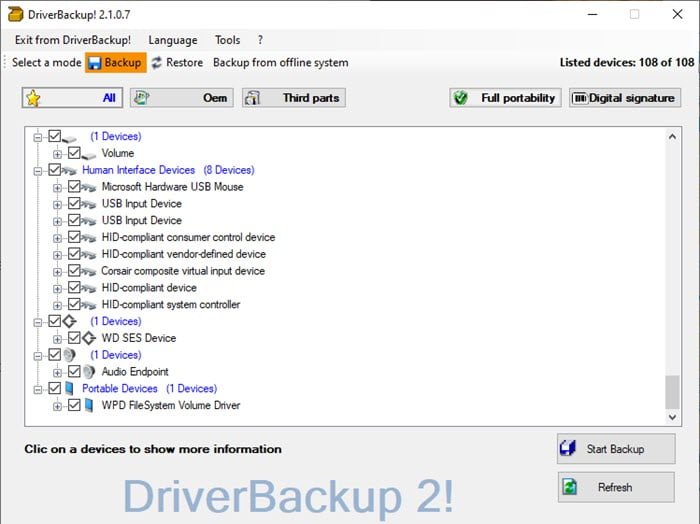The image size is (700, 524).
Task: Click the Restore arrows icon
Action: pyautogui.click(x=156, y=62)
